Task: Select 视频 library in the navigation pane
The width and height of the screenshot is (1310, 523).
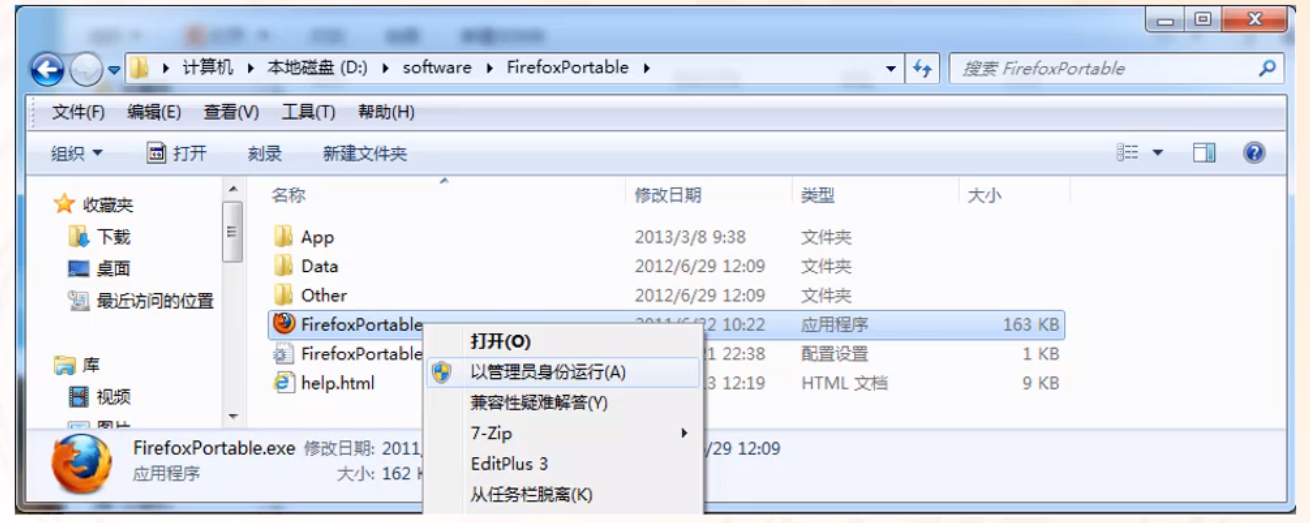Action: pos(114,397)
